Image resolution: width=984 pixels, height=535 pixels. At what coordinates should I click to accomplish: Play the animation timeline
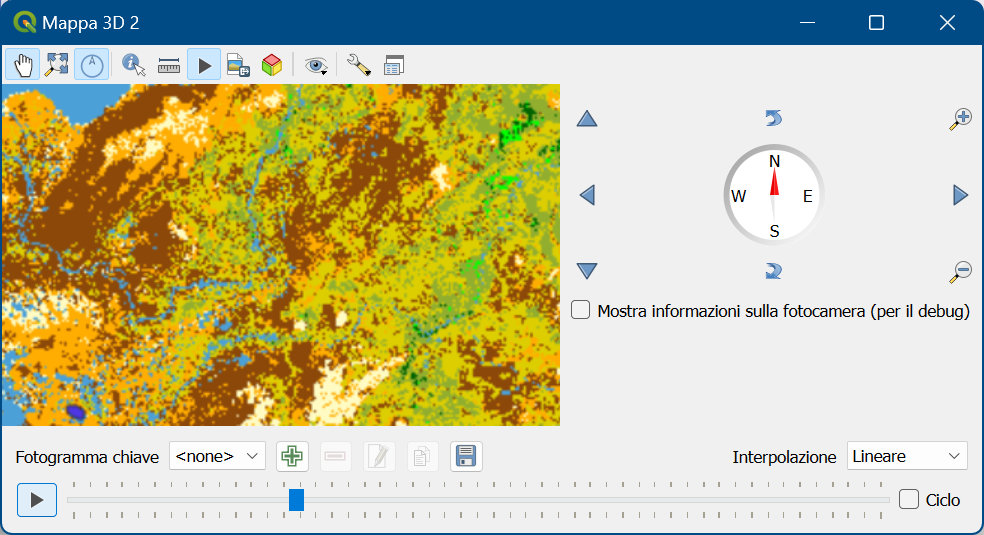[37, 500]
